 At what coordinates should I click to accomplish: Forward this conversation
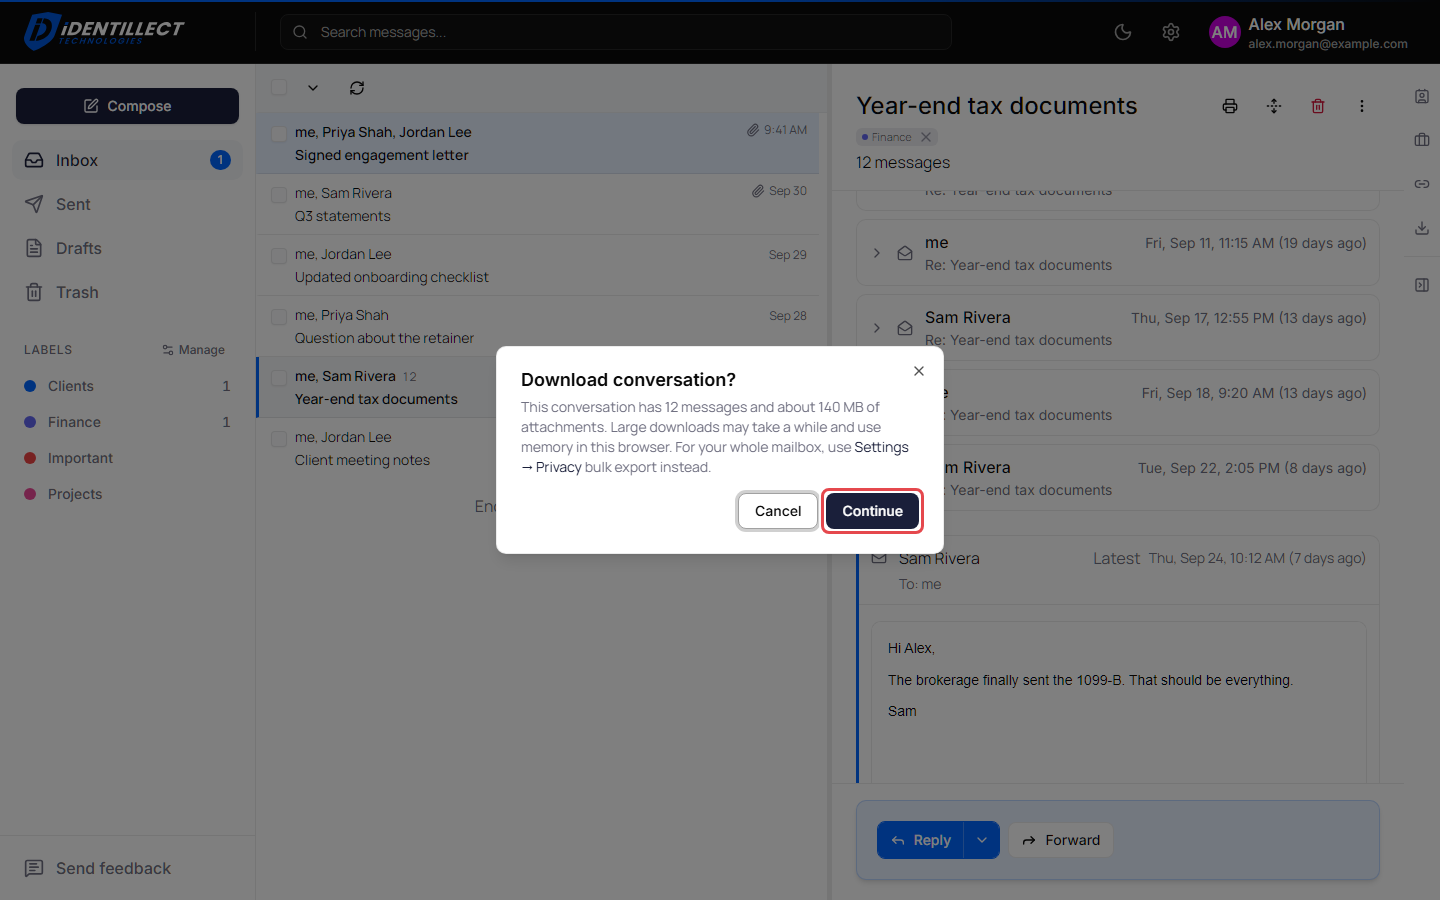[x=1061, y=840]
